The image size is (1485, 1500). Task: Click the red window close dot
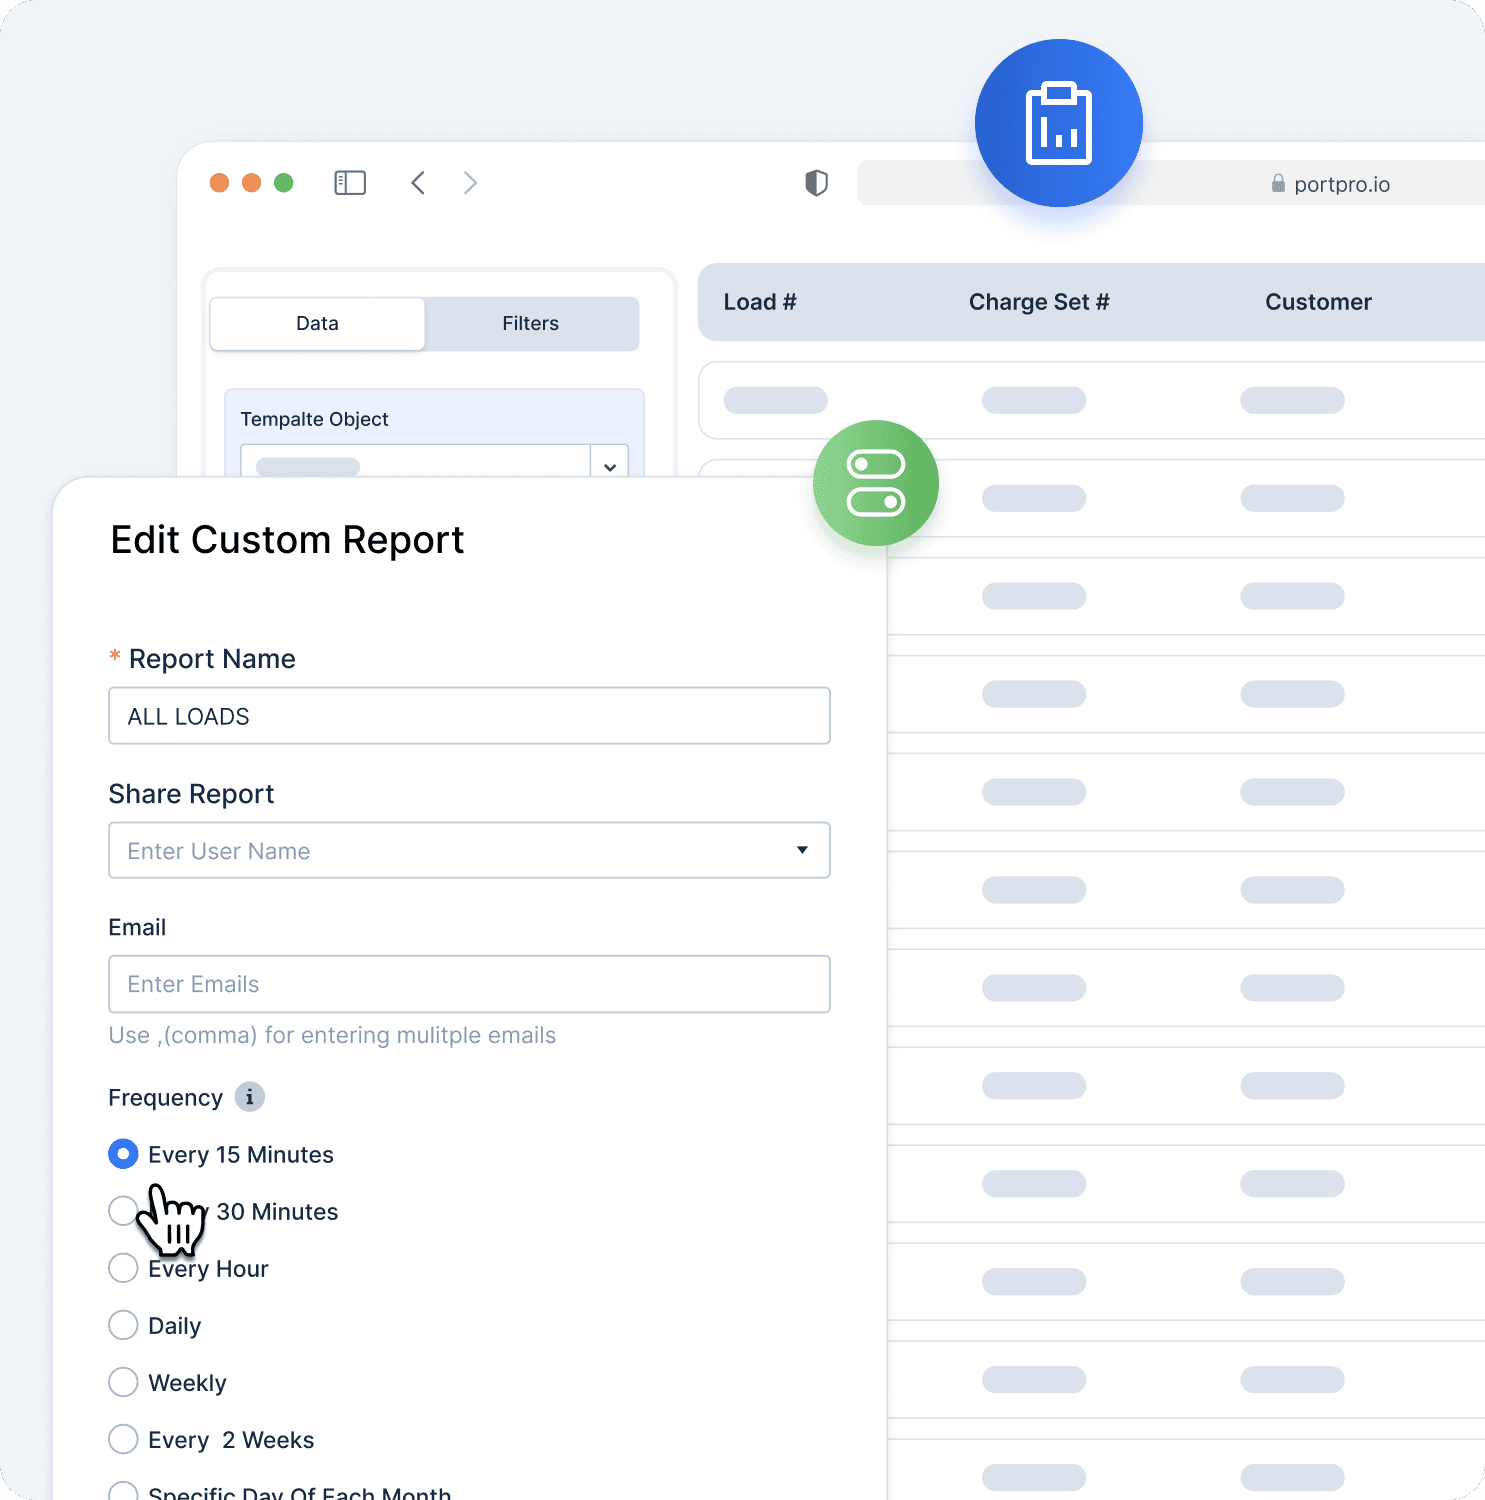pos(219,183)
